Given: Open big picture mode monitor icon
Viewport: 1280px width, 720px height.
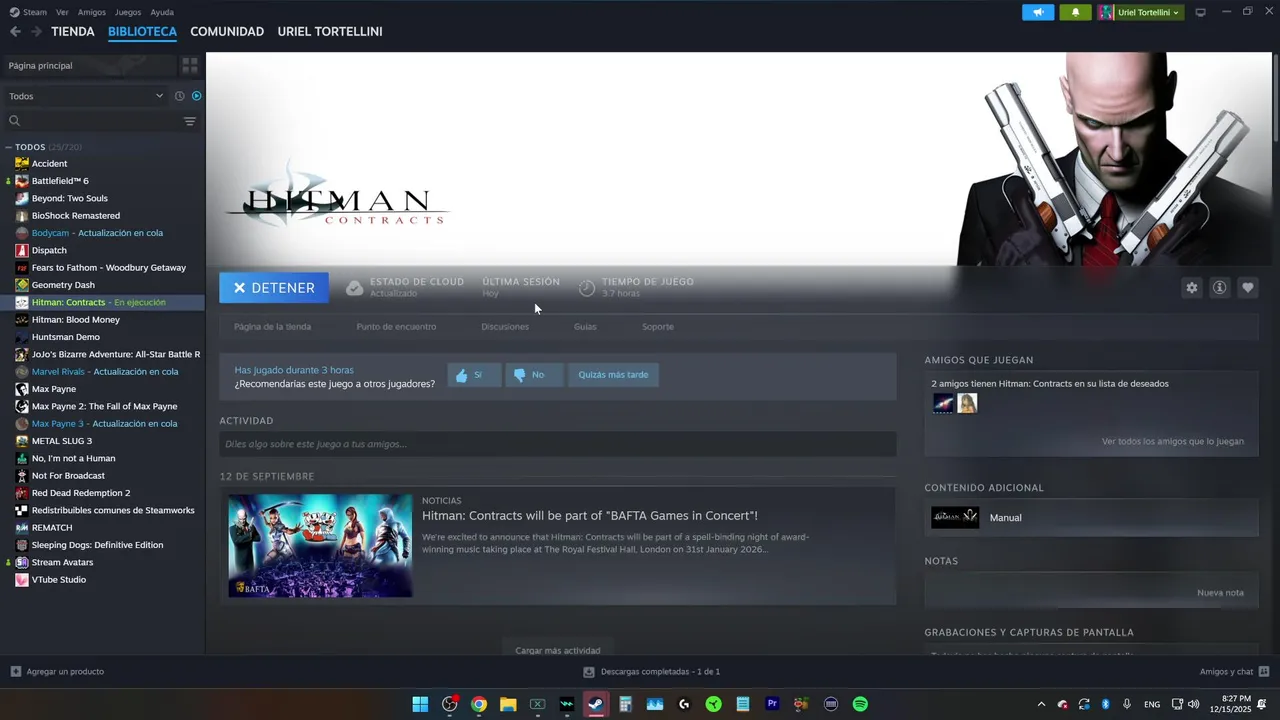Looking at the screenshot, I should click(1200, 12).
